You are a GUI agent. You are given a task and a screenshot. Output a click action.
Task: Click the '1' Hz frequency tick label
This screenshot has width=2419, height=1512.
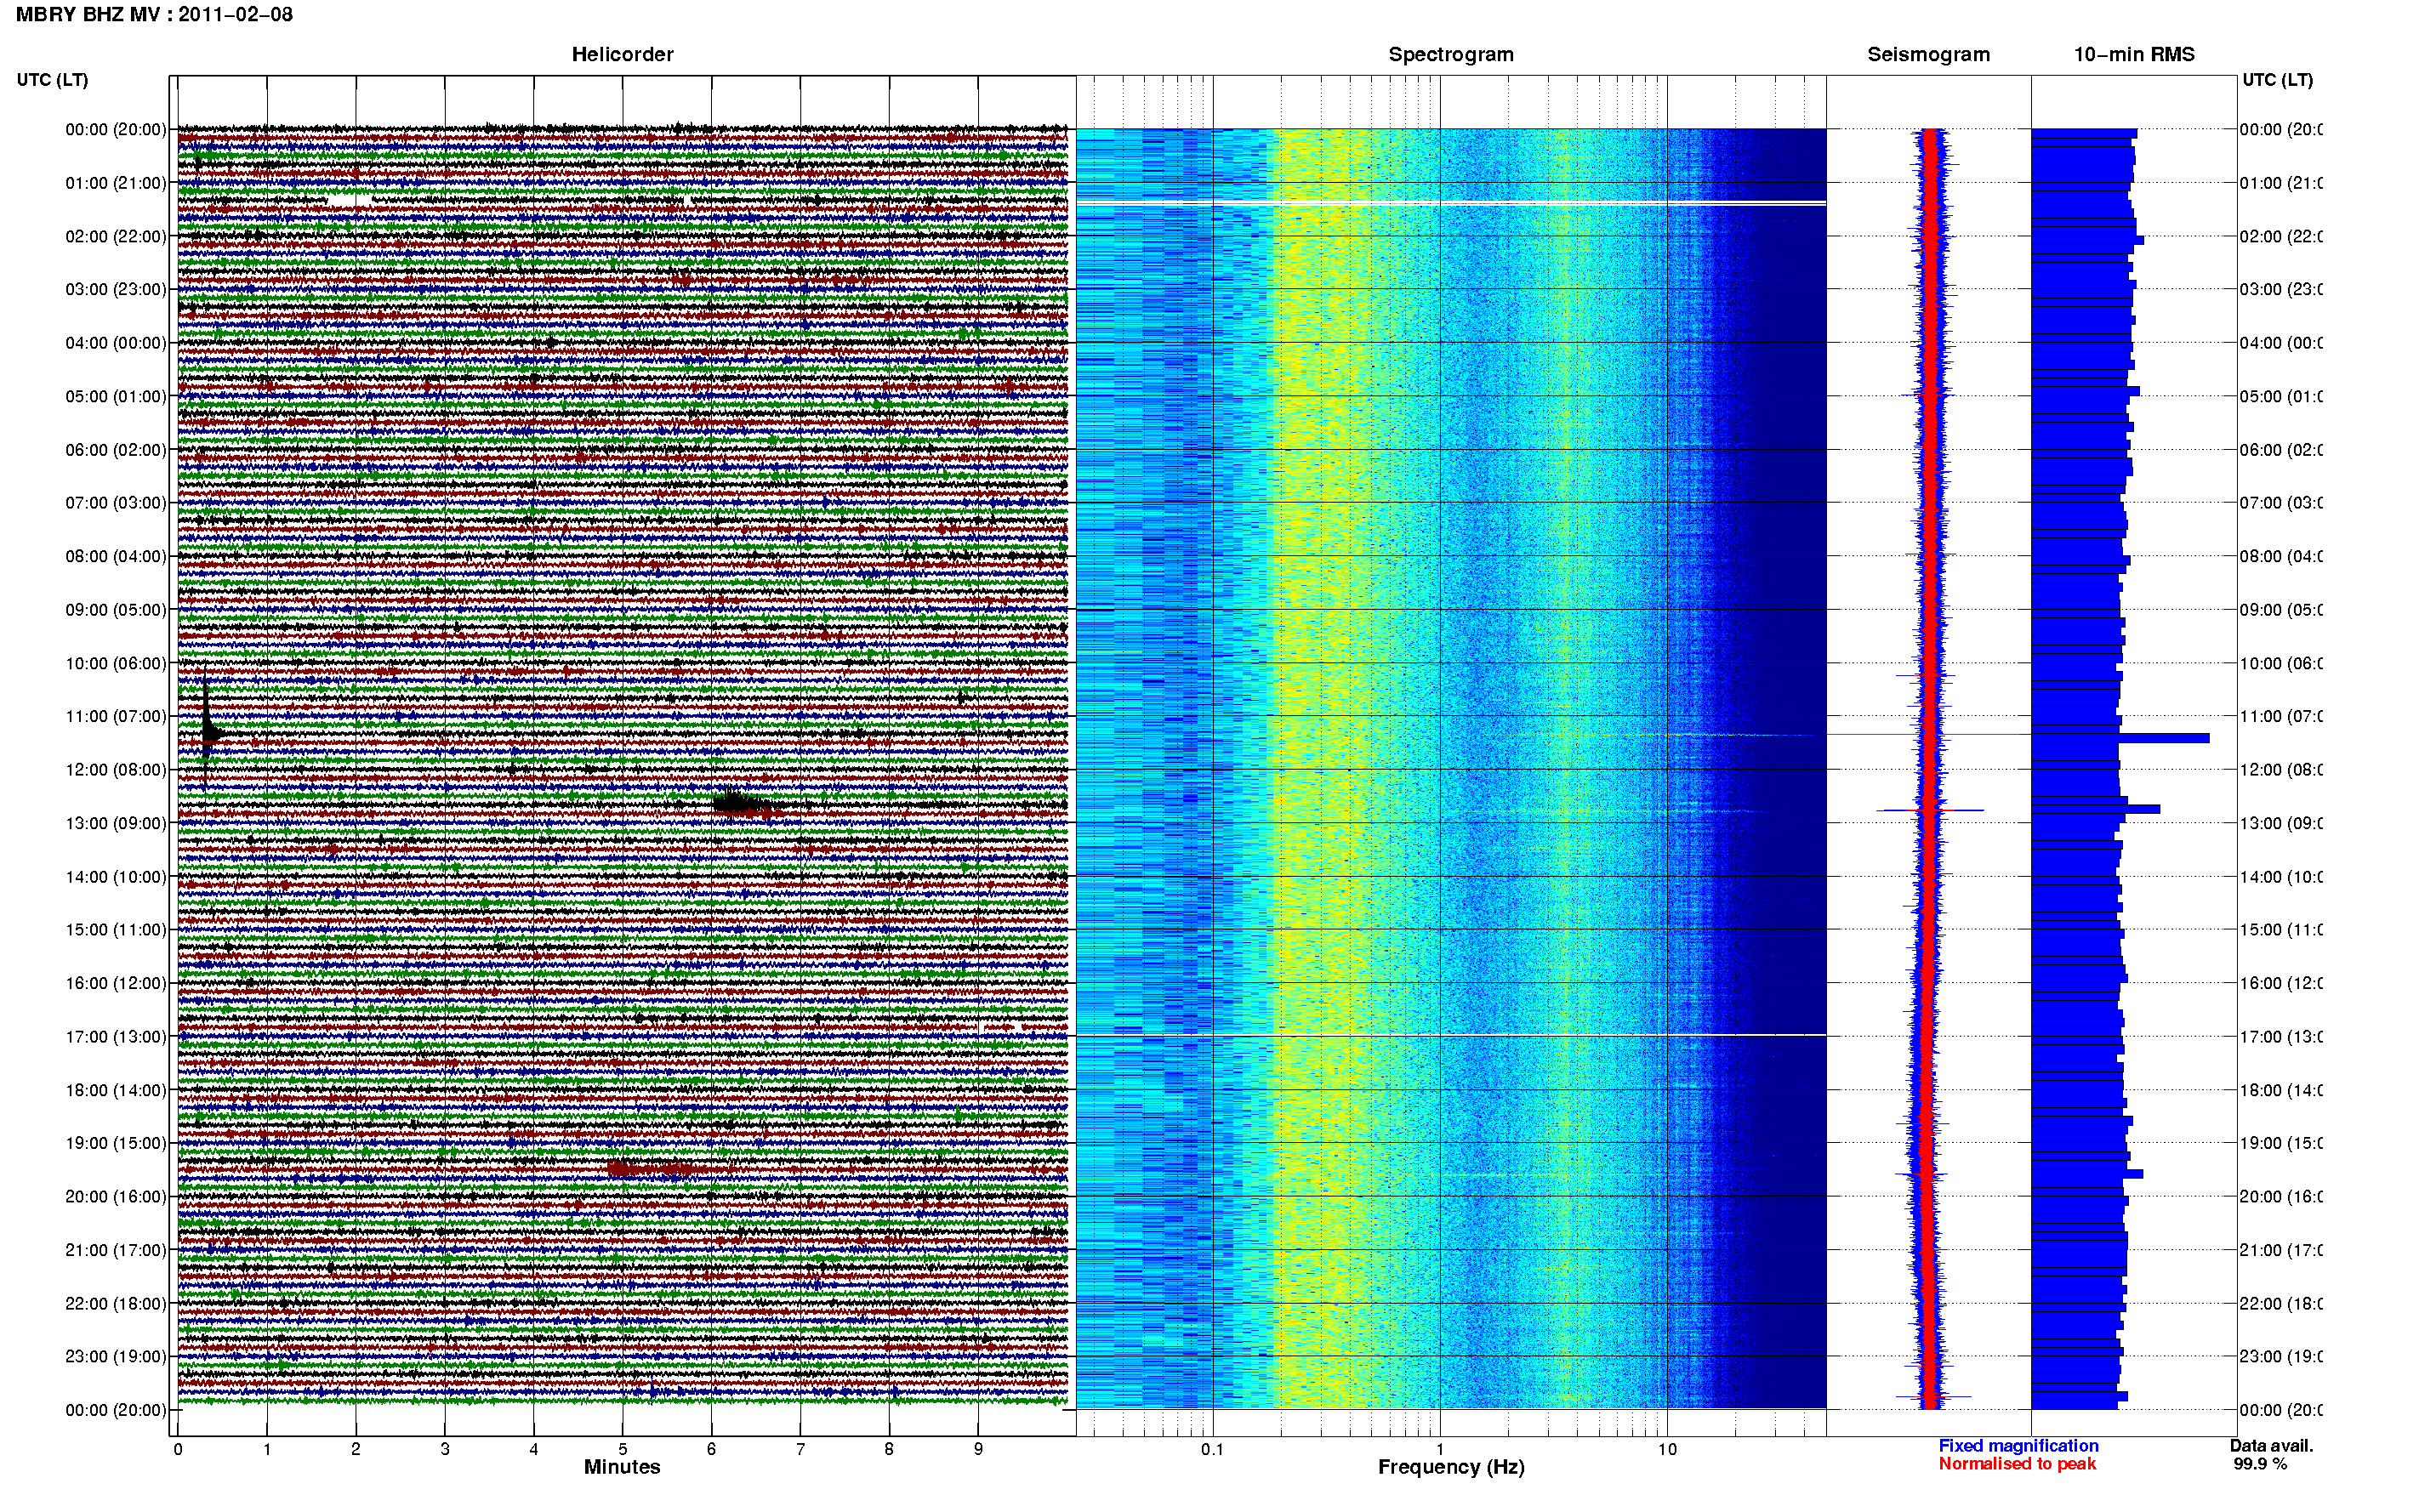pos(1440,1449)
